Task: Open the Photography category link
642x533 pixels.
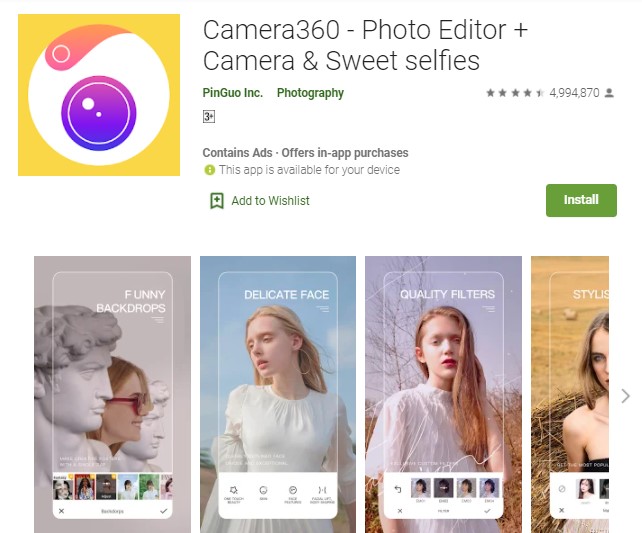Action: point(310,93)
